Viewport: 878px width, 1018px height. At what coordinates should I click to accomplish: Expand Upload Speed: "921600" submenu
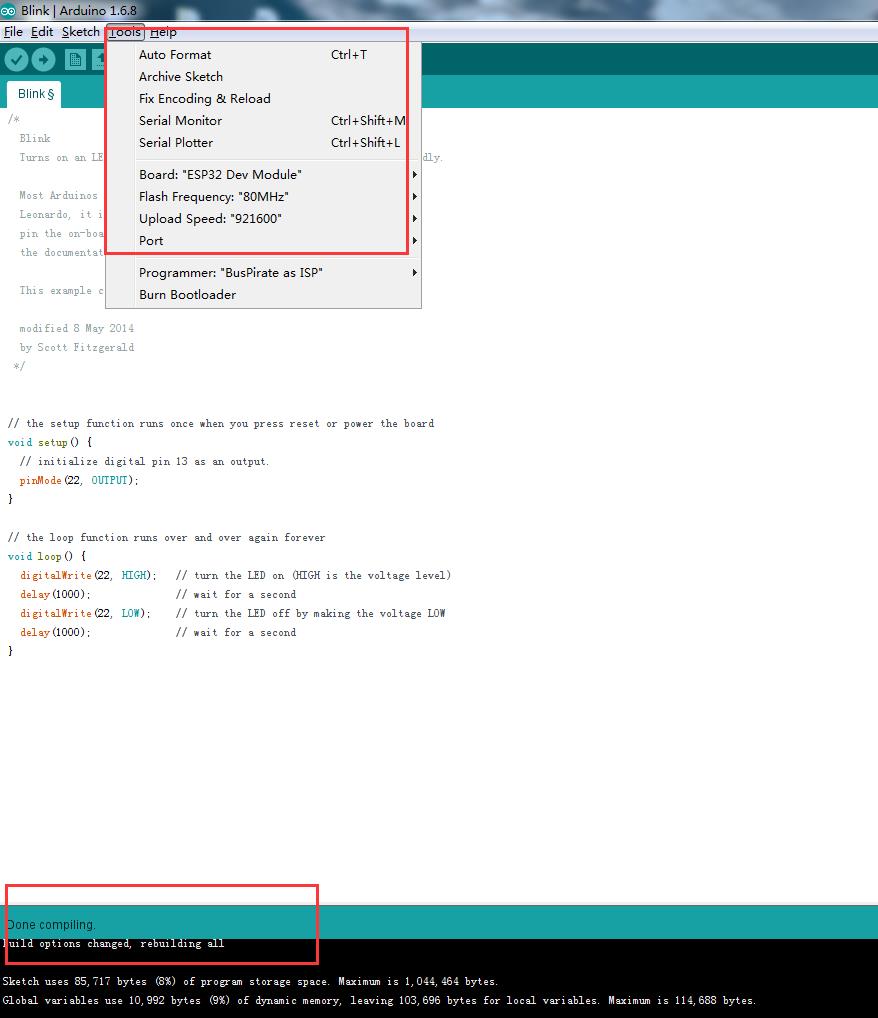point(263,219)
